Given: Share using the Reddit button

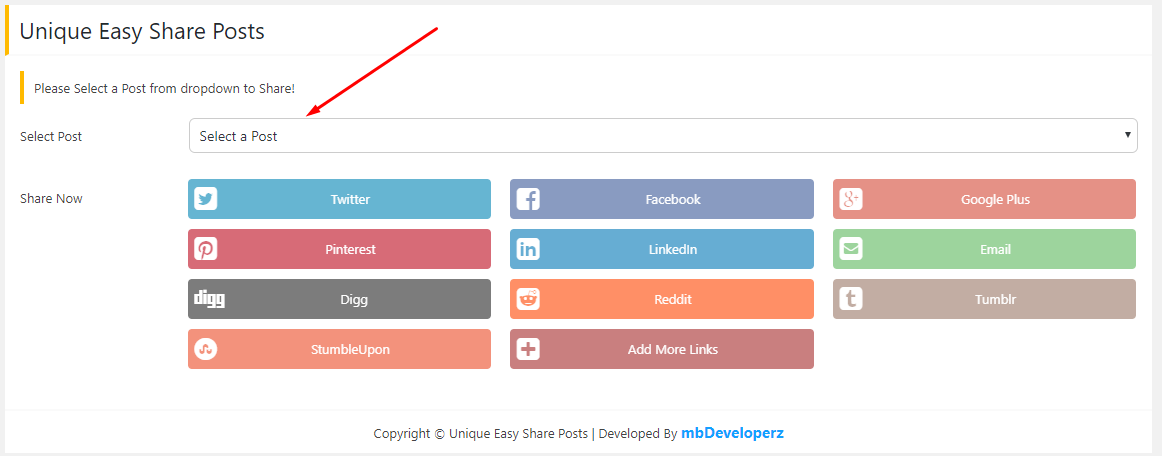Looking at the screenshot, I should coord(672,299).
